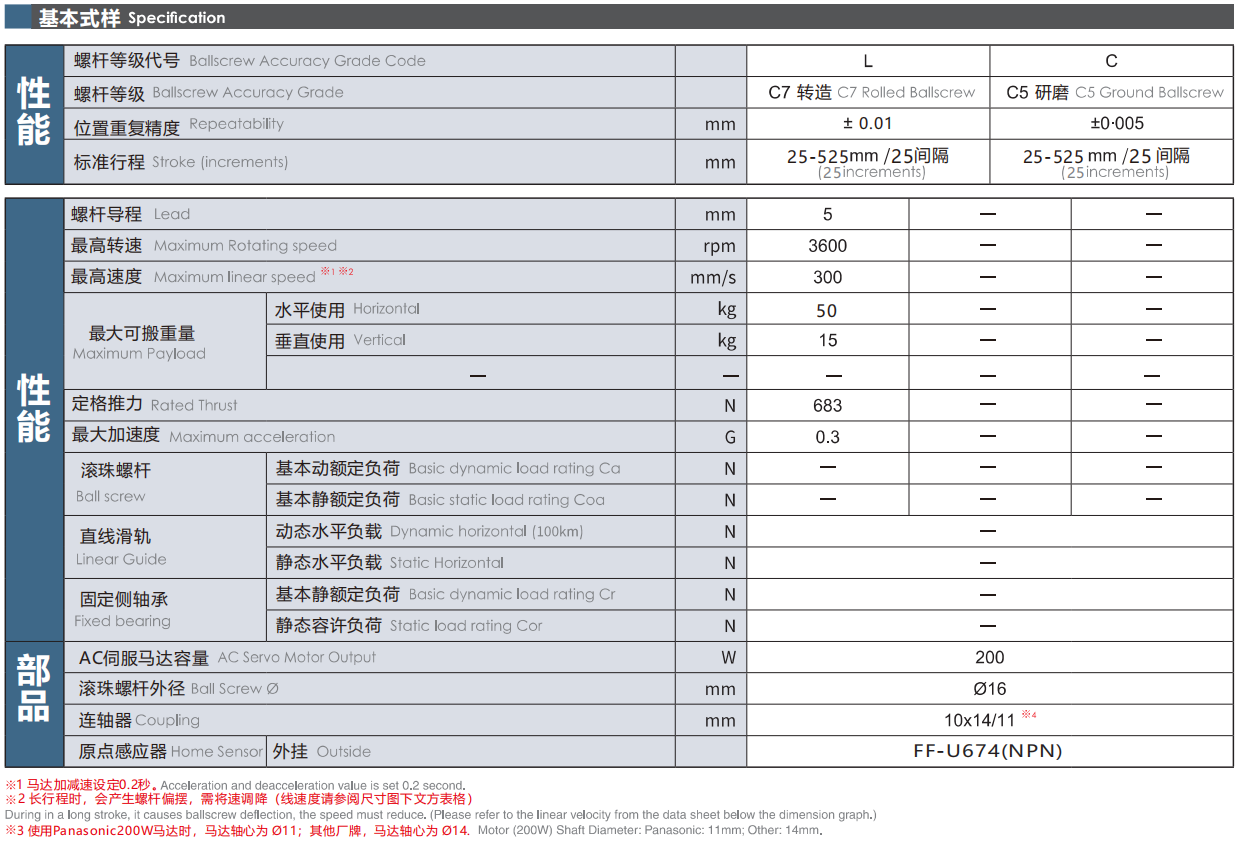Select the C accuracy grade code column header
Viewport: 1238px width, 843px height.
point(1111,61)
